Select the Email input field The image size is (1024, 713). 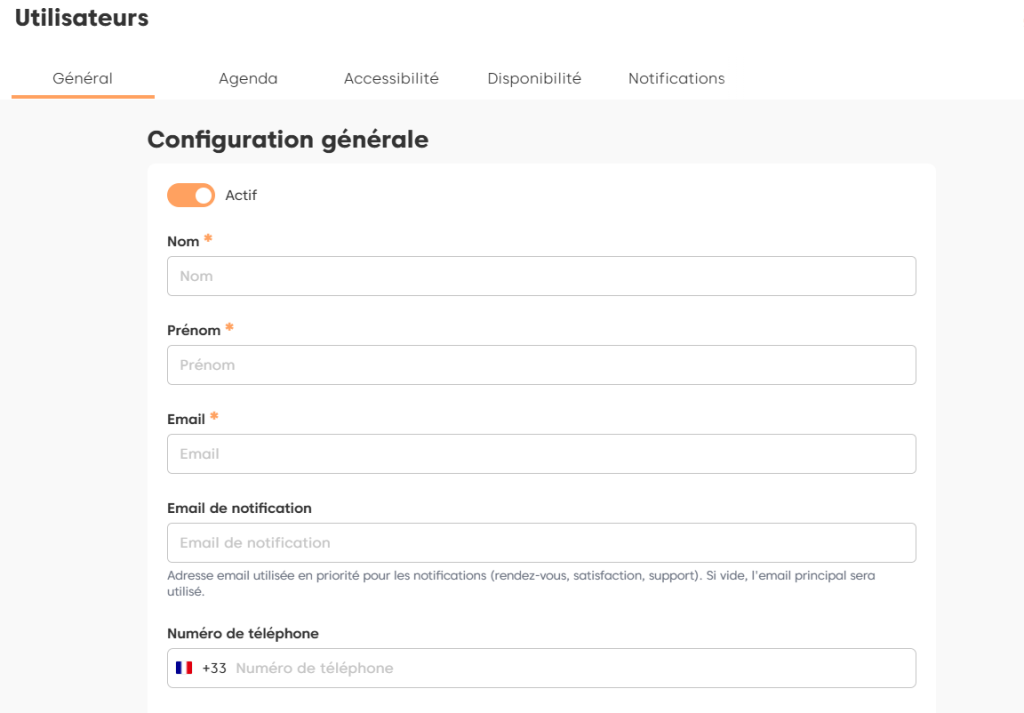tap(541, 454)
